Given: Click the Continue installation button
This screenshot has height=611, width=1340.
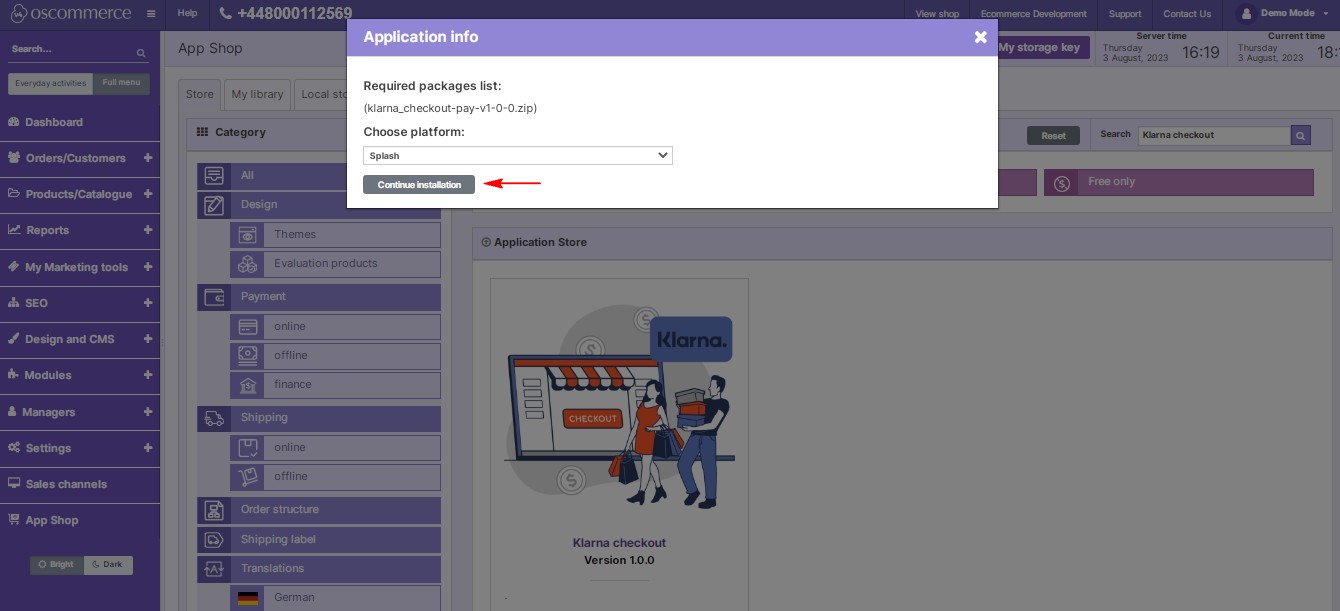Looking at the screenshot, I should point(419,185).
